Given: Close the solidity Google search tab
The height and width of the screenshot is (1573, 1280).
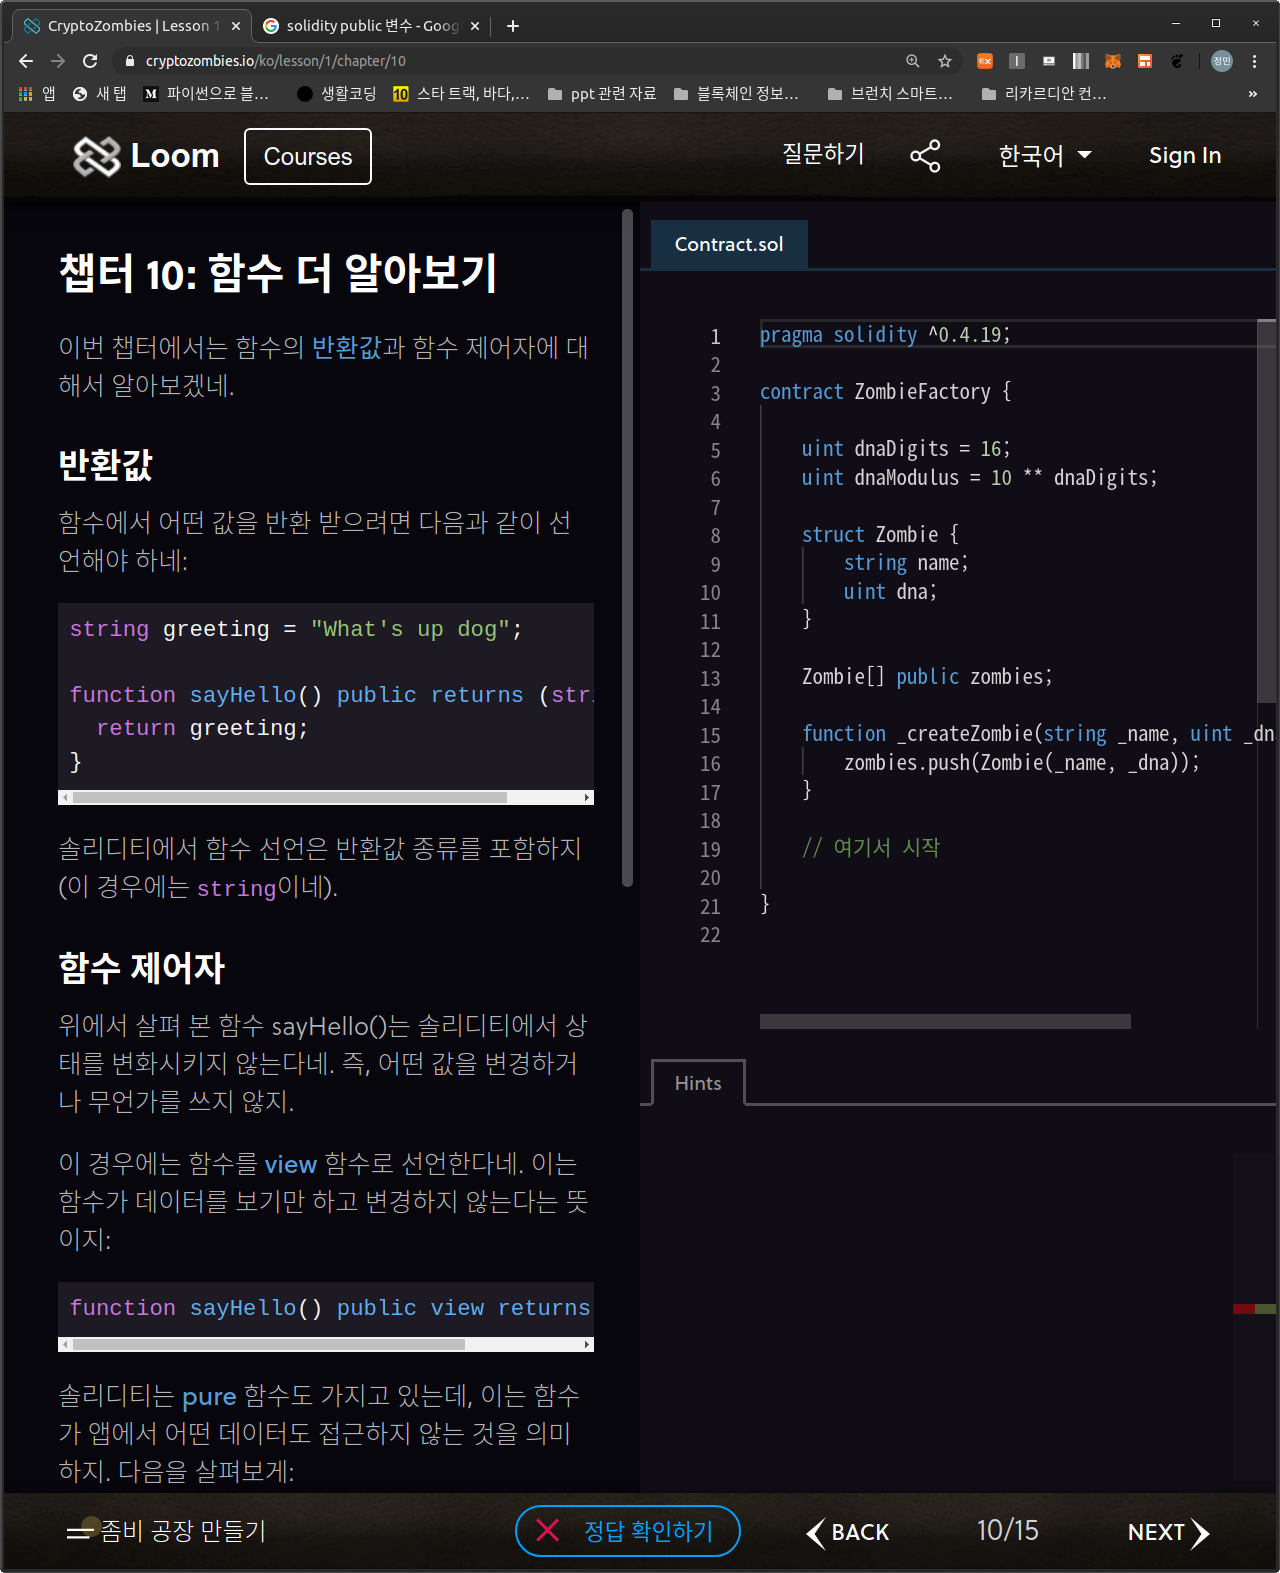Looking at the screenshot, I should [475, 26].
